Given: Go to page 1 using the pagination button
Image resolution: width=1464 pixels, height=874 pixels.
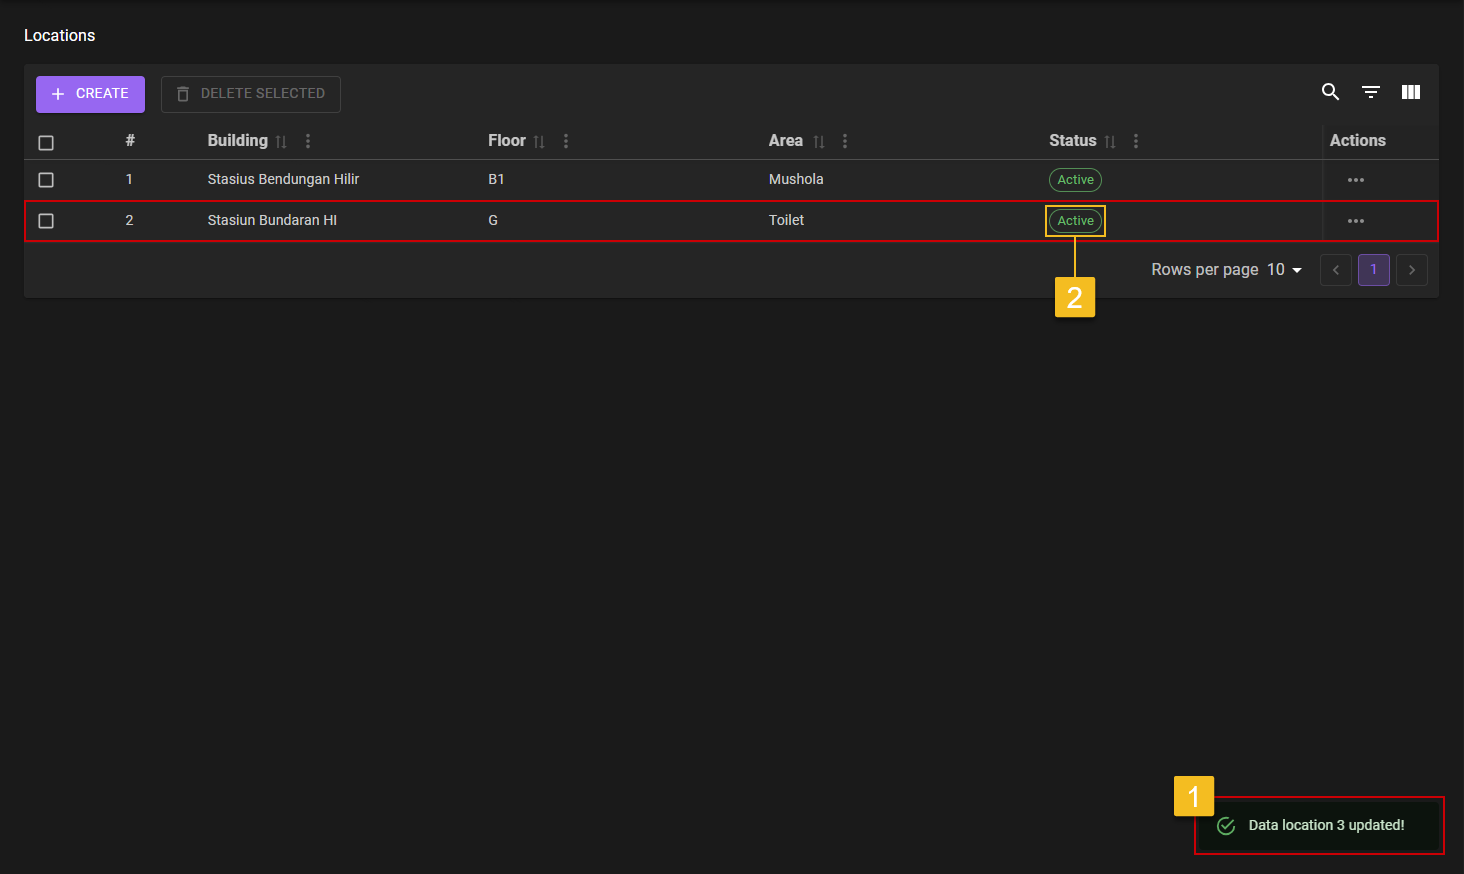Looking at the screenshot, I should click(x=1373, y=269).
